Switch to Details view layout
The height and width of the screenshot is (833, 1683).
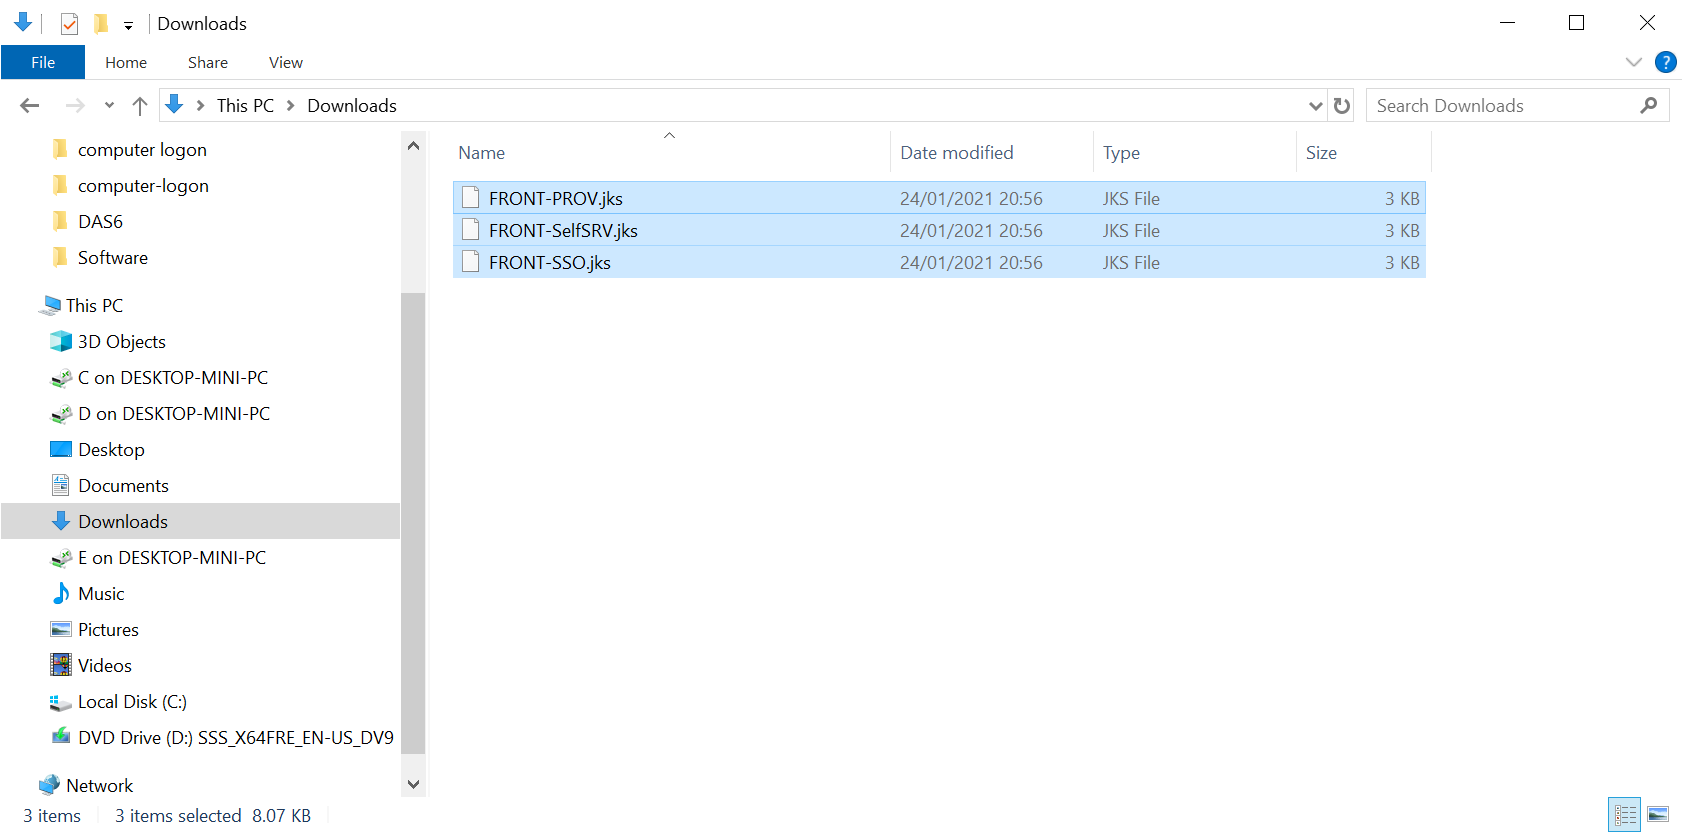[1625, 814]
